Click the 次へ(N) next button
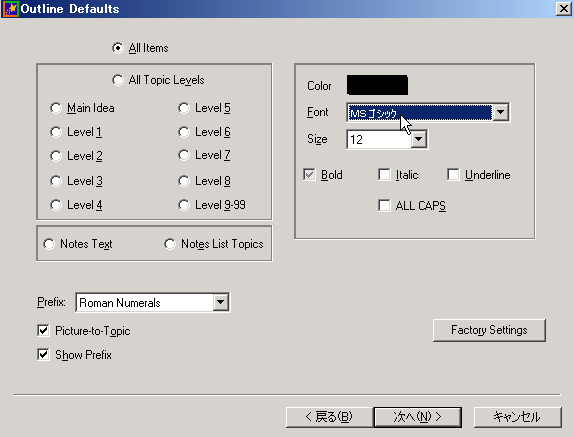Screen dimensions: 574x437 [417, 417]
